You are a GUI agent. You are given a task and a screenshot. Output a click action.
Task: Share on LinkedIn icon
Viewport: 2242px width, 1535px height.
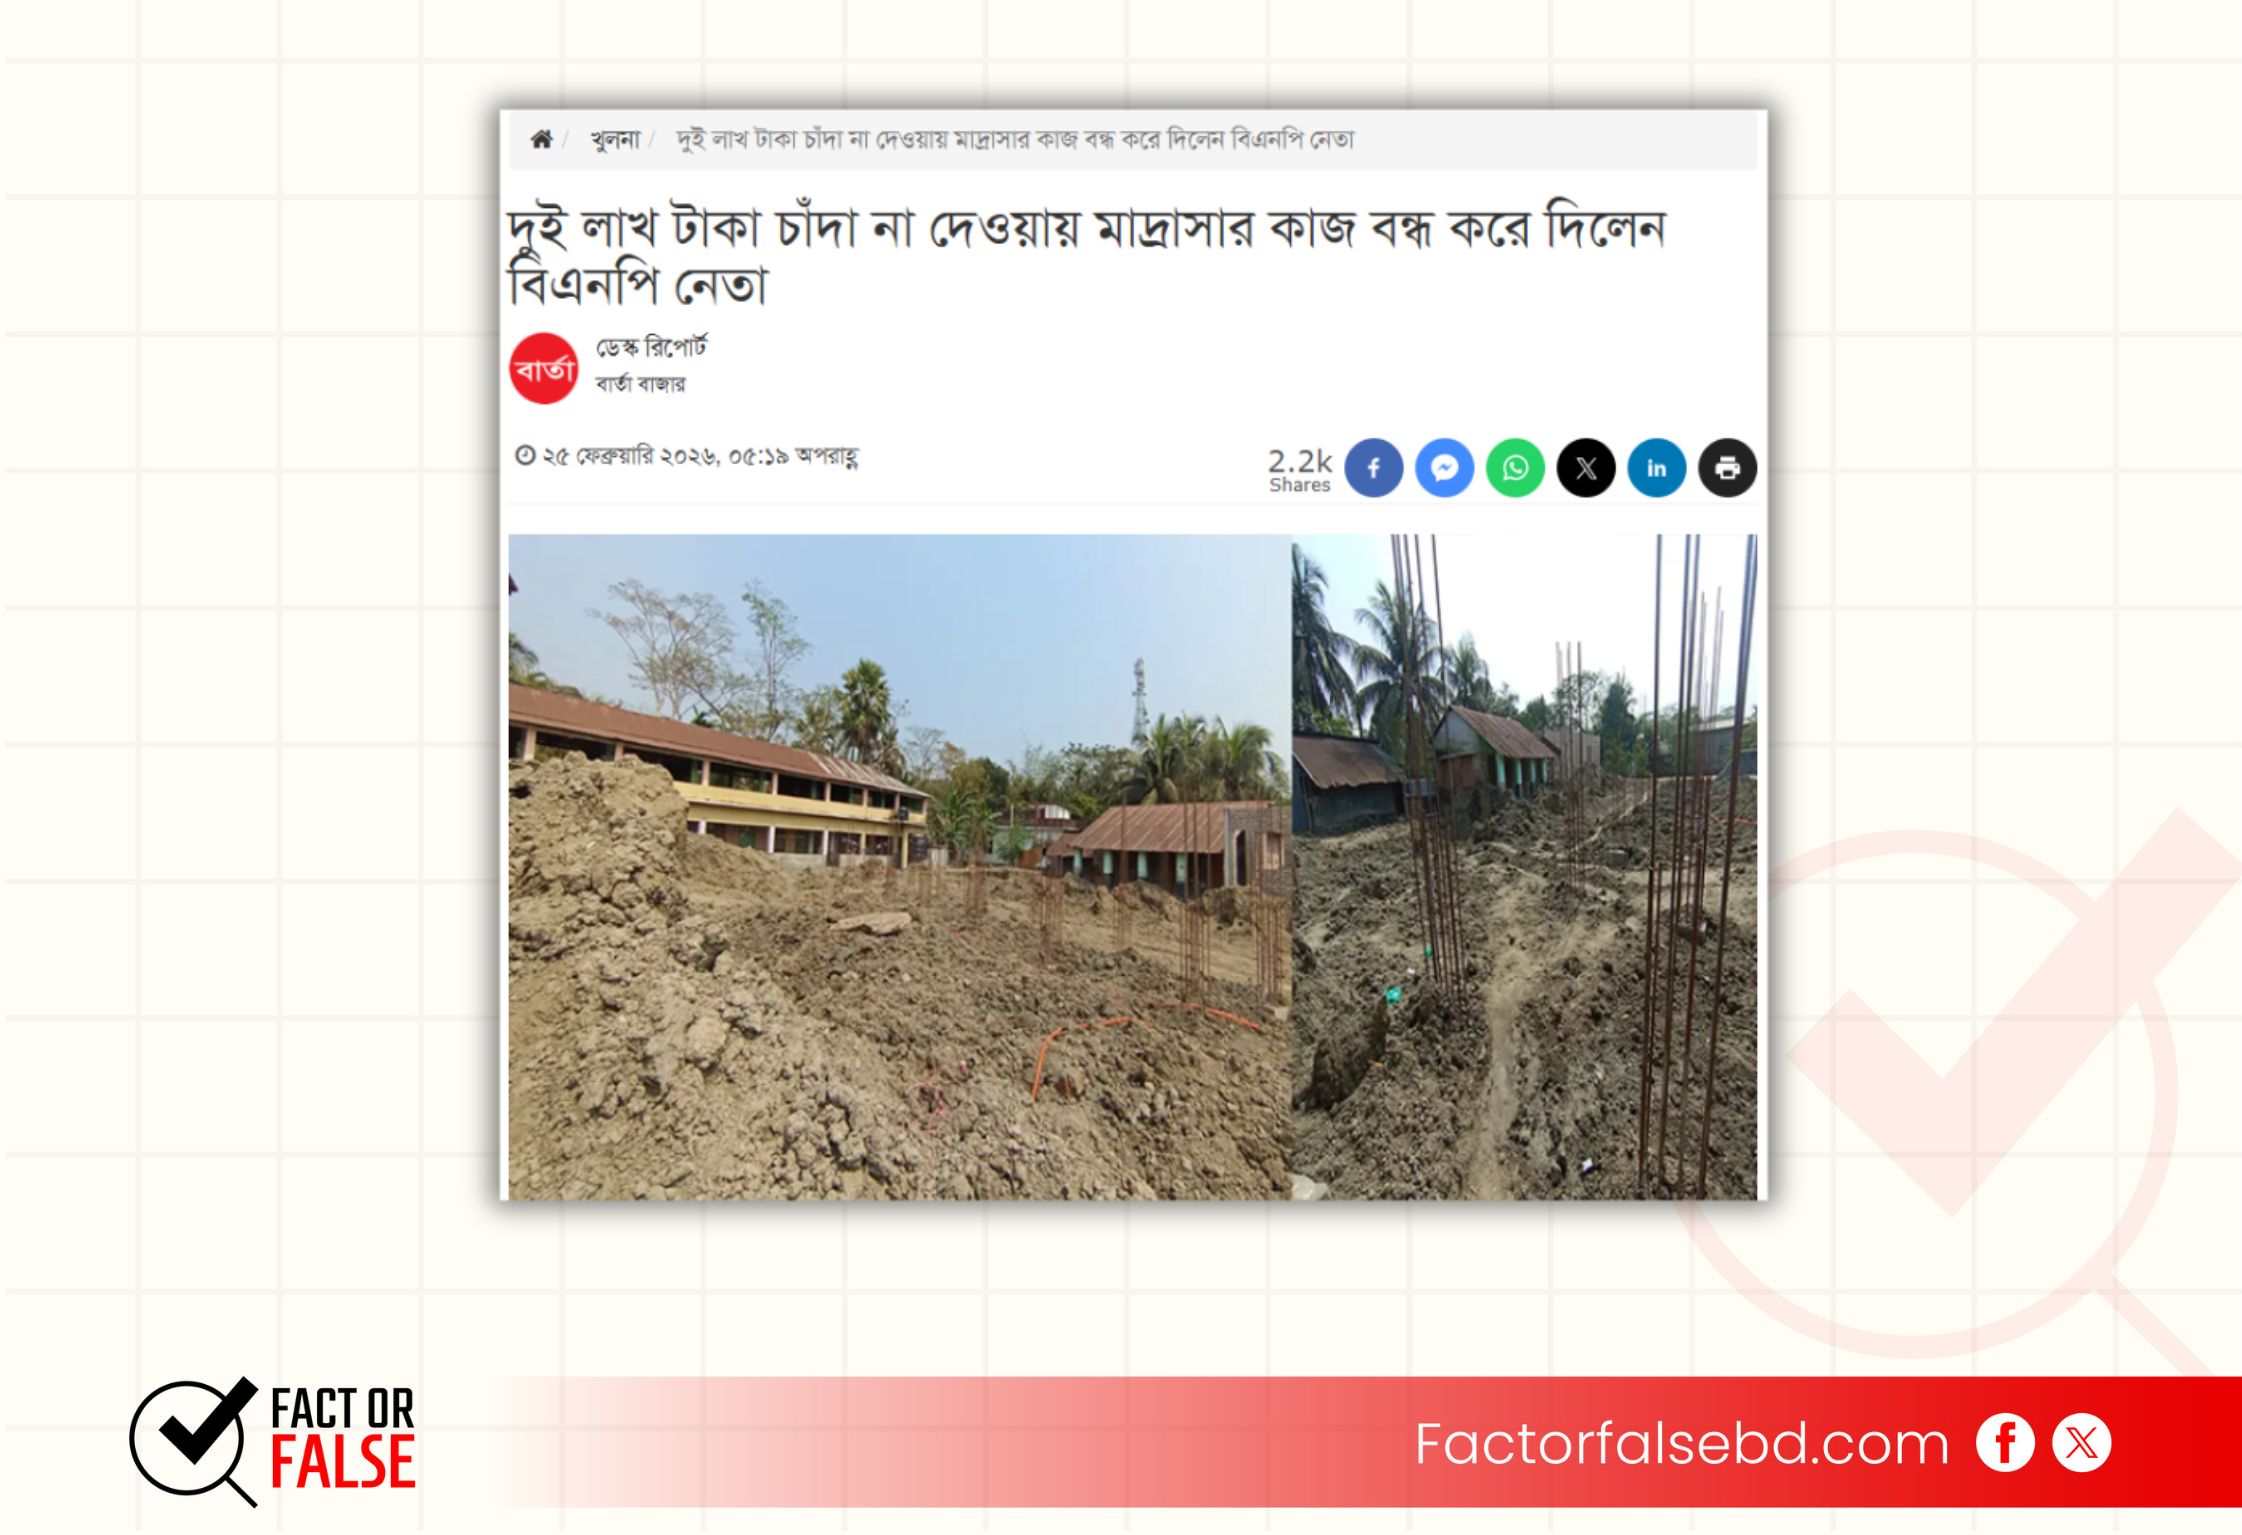click(x=1657, y=467)
